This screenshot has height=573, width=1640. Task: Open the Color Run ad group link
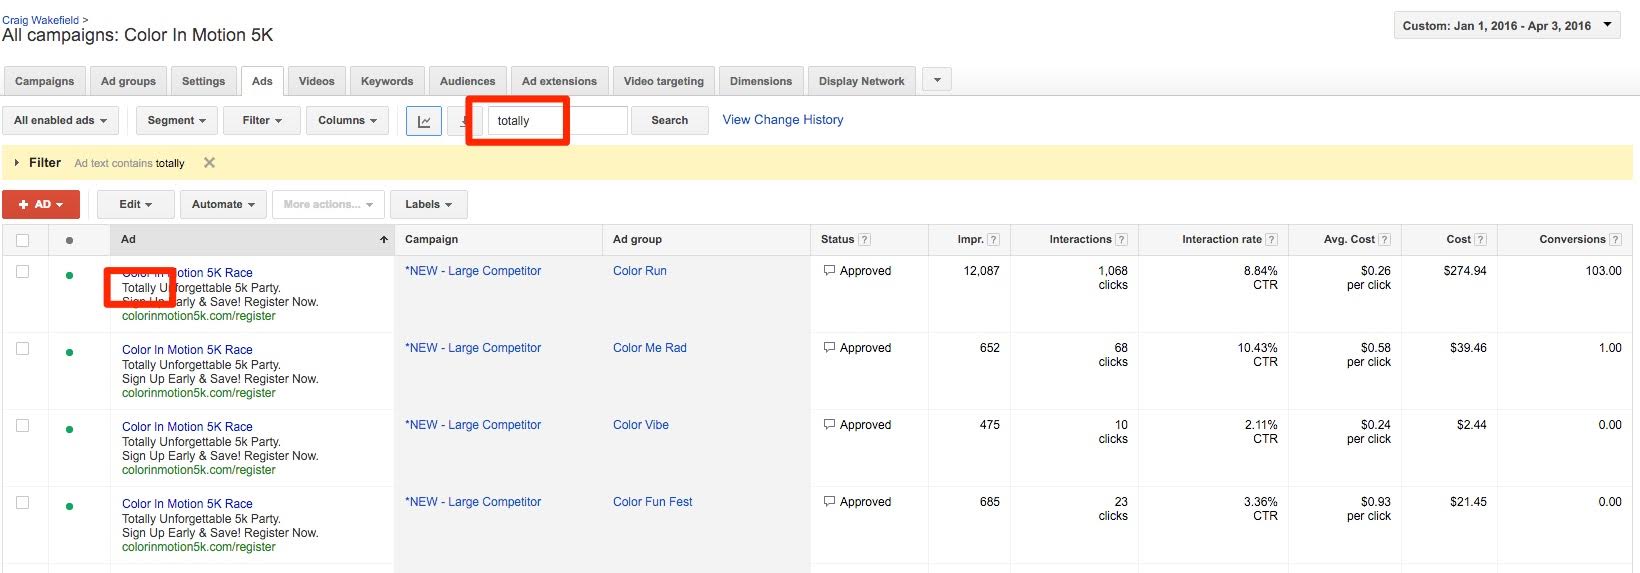640,271
